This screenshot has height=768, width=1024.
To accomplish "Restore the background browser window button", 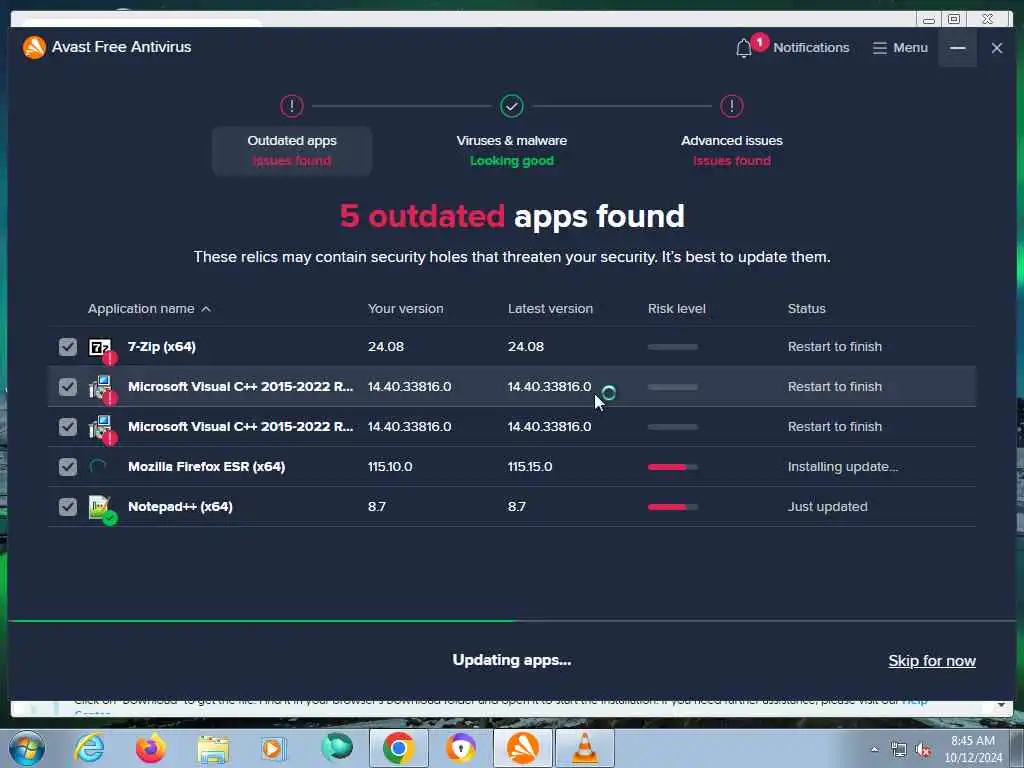I will point(953,19).
